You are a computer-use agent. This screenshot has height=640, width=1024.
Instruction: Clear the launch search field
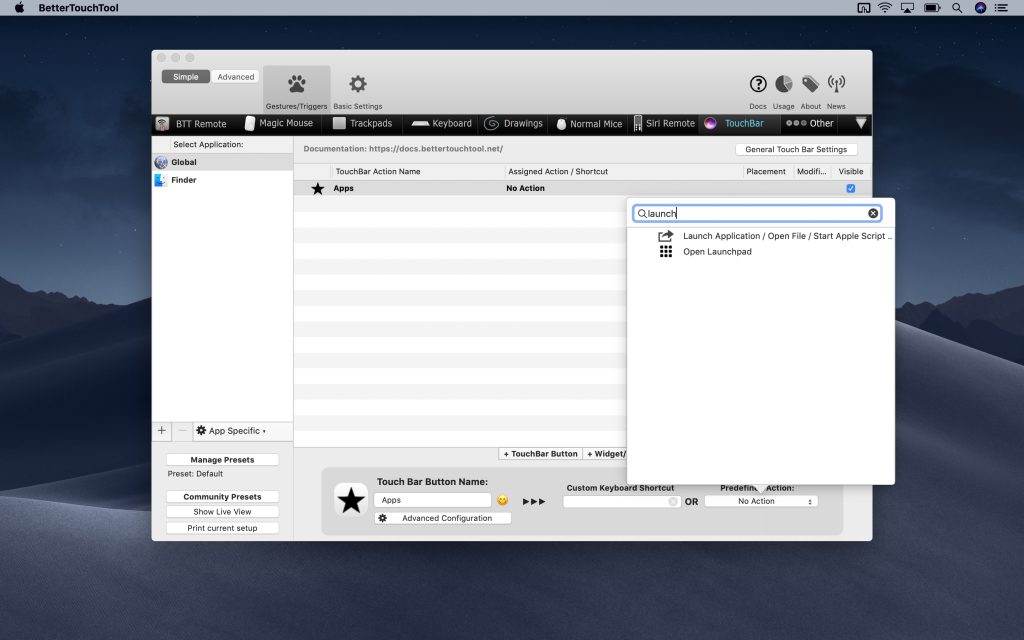pos(873,214)
